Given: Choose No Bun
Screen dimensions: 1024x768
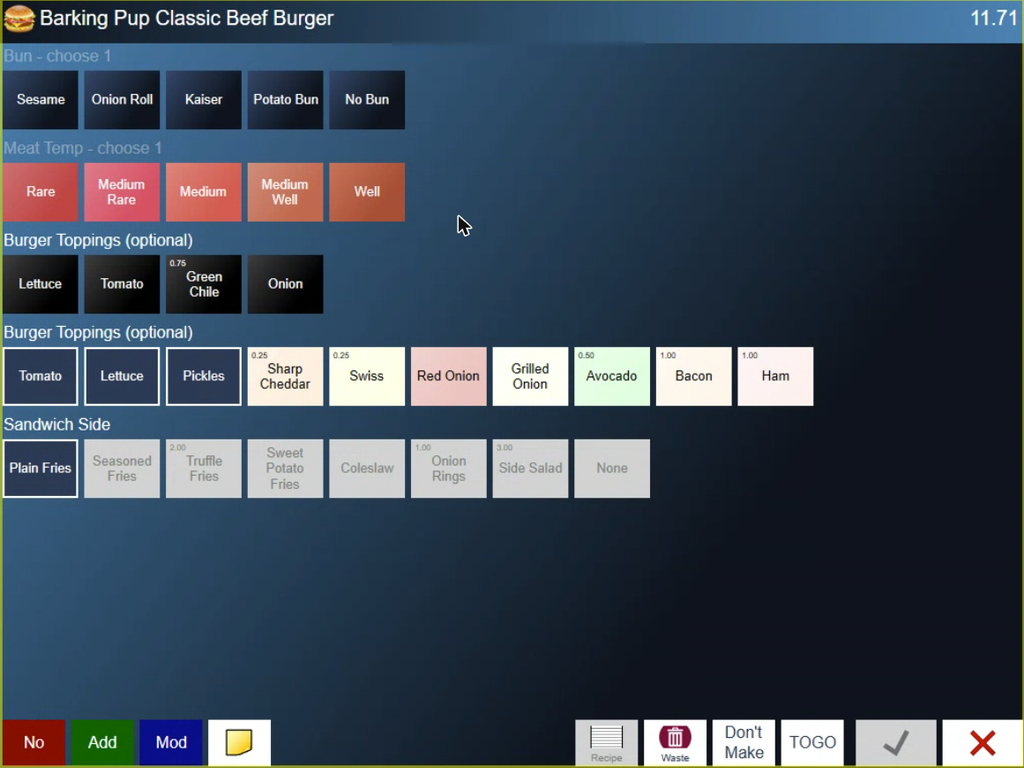Looking at the screenshot, I should click(x=367, y=100).
